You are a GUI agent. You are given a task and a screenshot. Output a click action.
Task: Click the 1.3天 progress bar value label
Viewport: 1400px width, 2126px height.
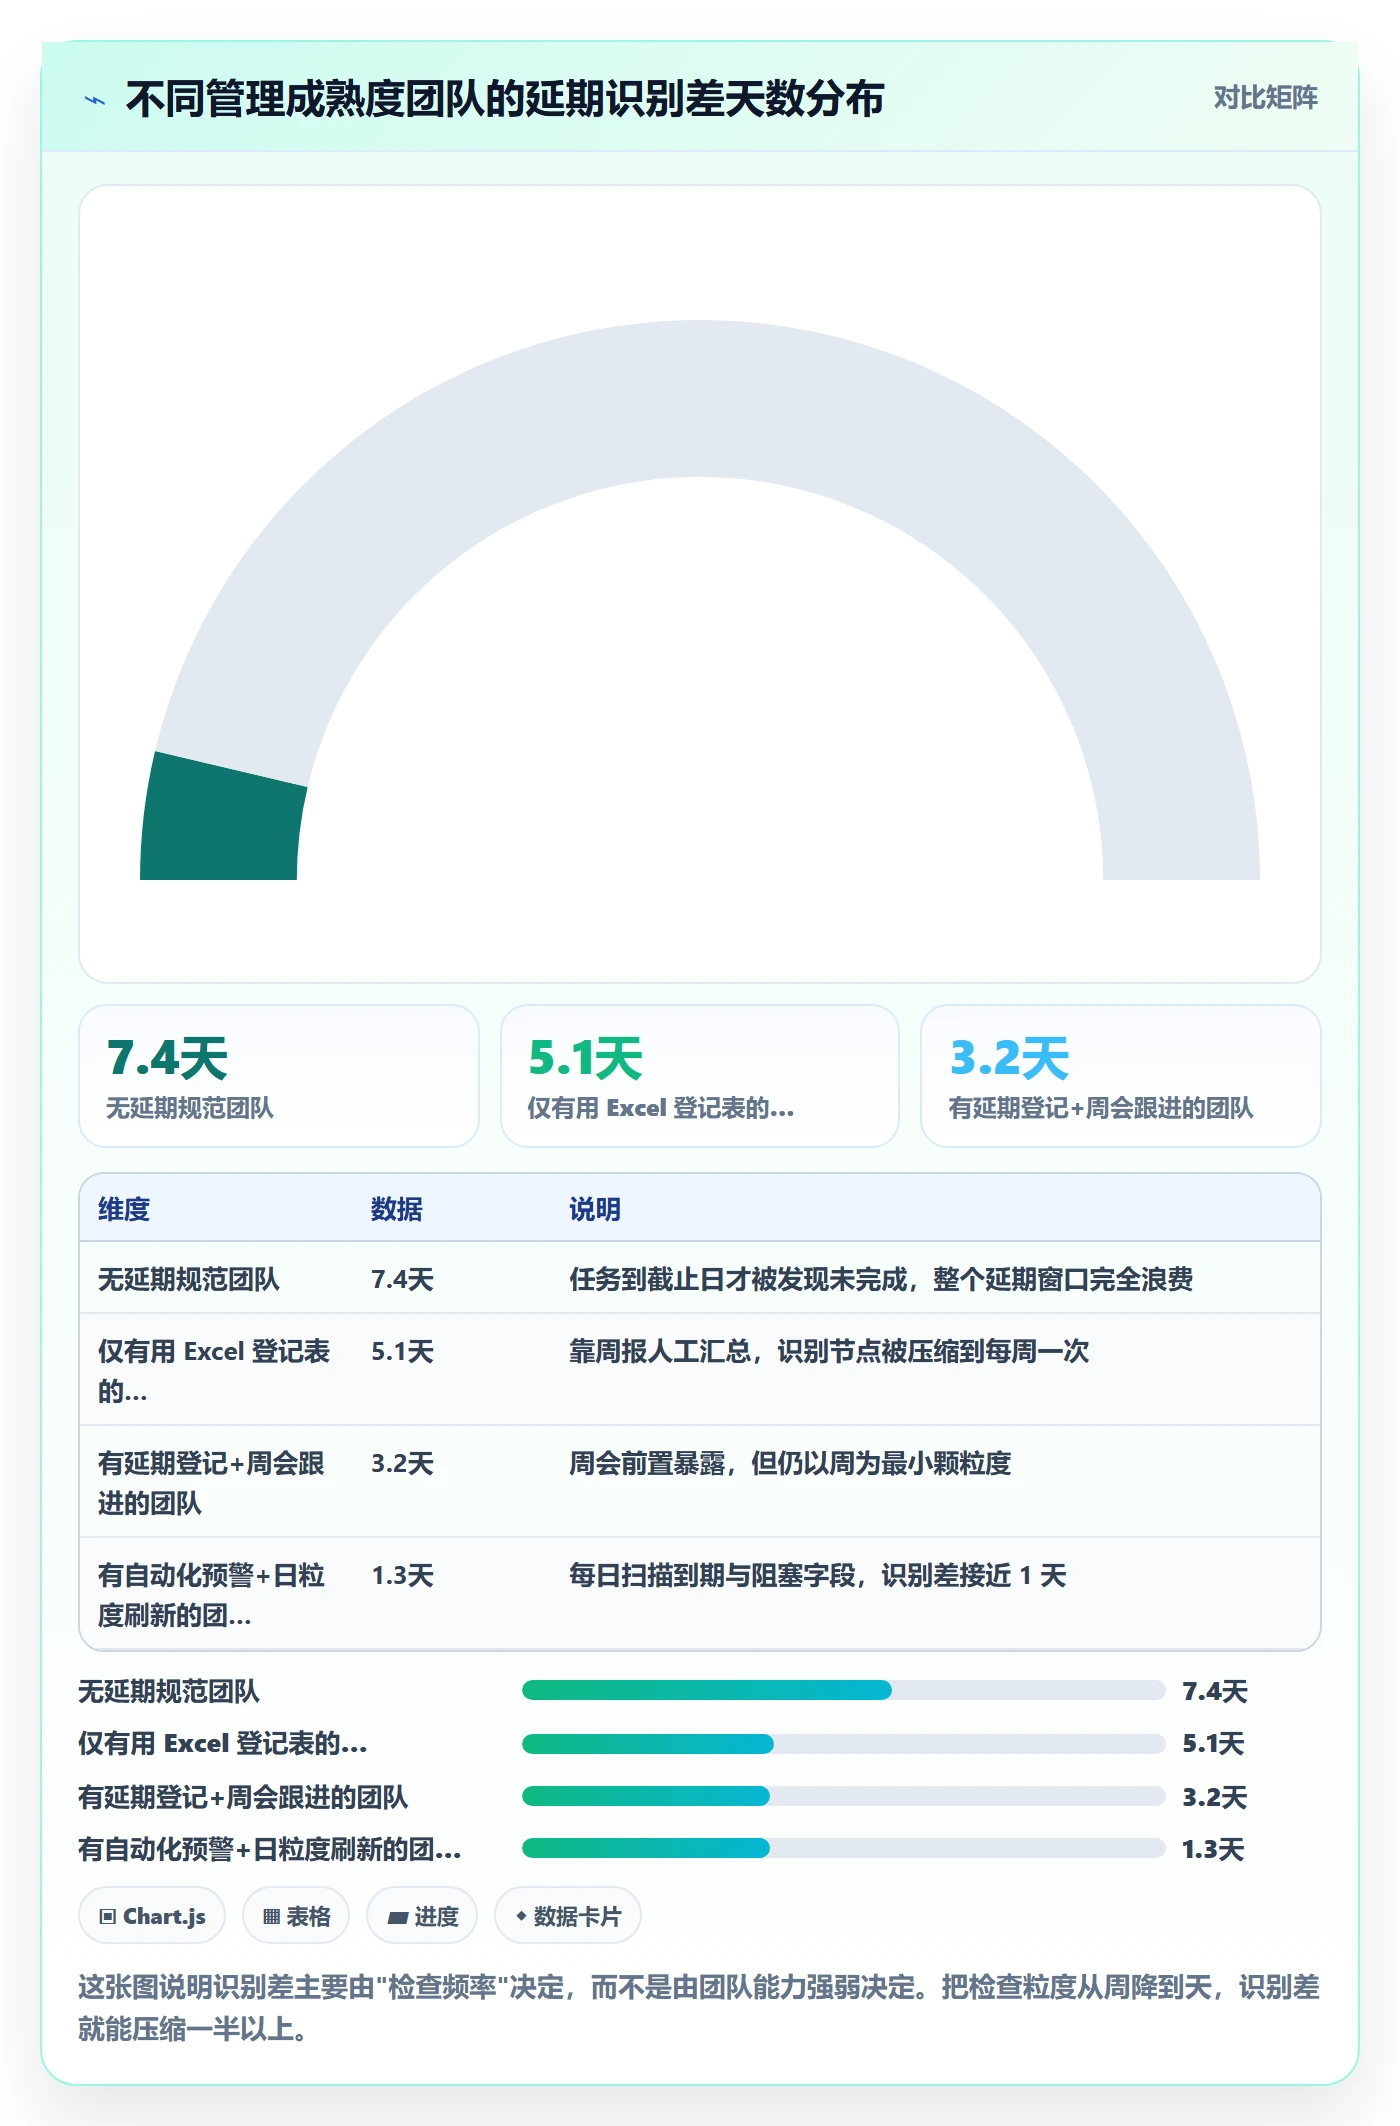click(x=1213, y=1849)
